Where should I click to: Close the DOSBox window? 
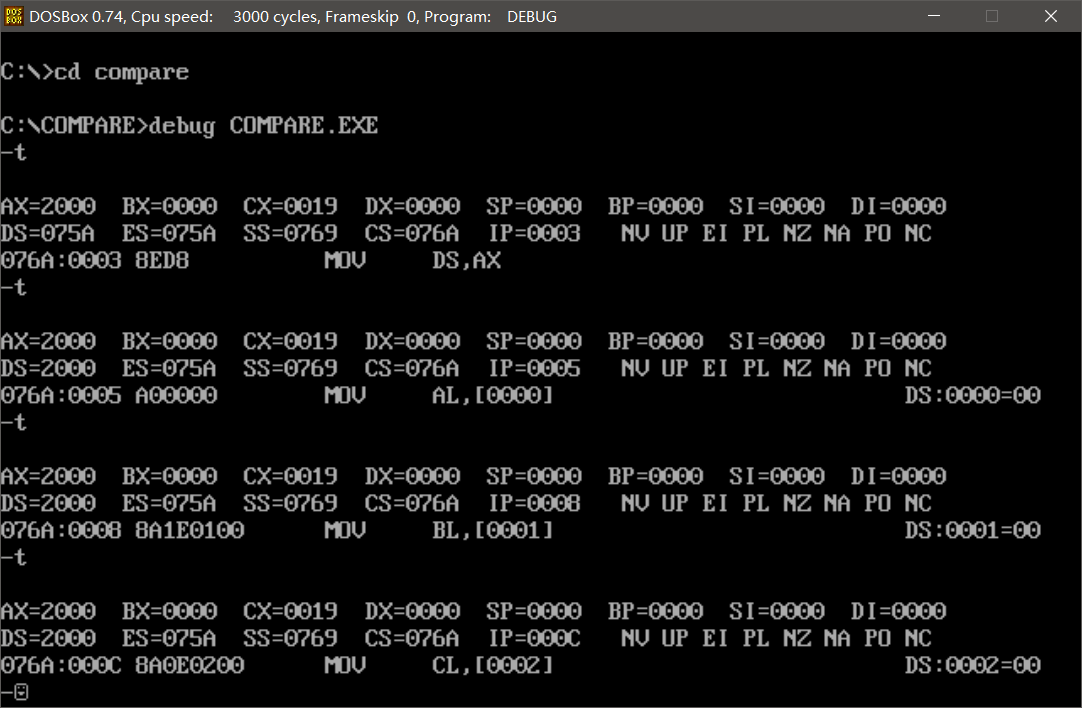pyautogui.click(x=1050, y=16)
